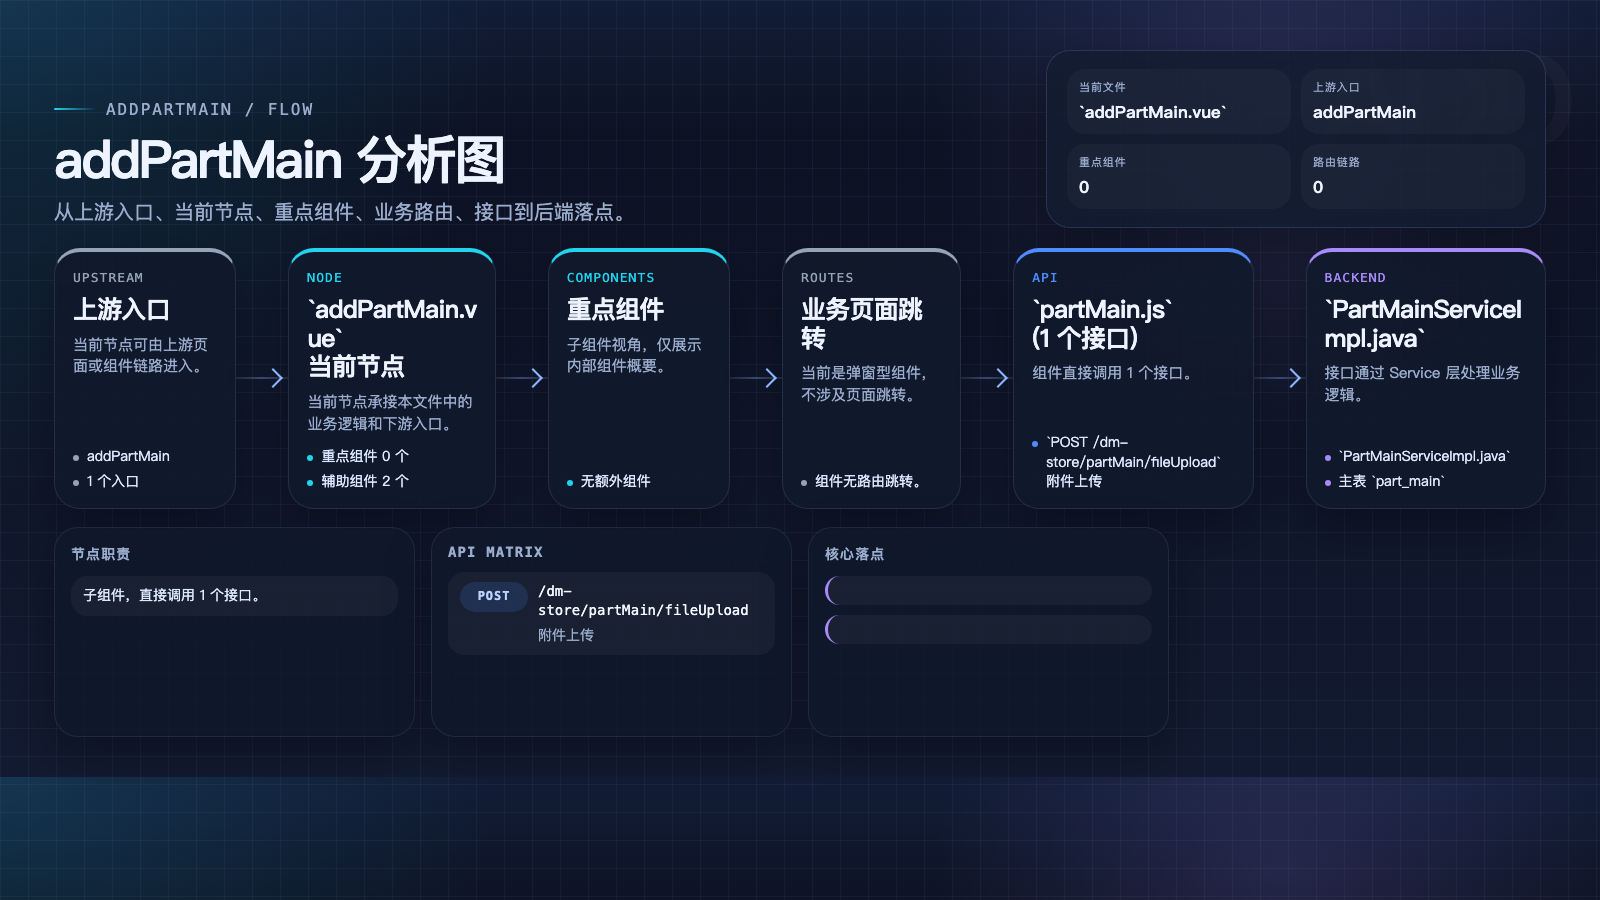Click the 核心落点 panel title
The width and height of the screenshot is (1600, 900).
click(854, 554)
